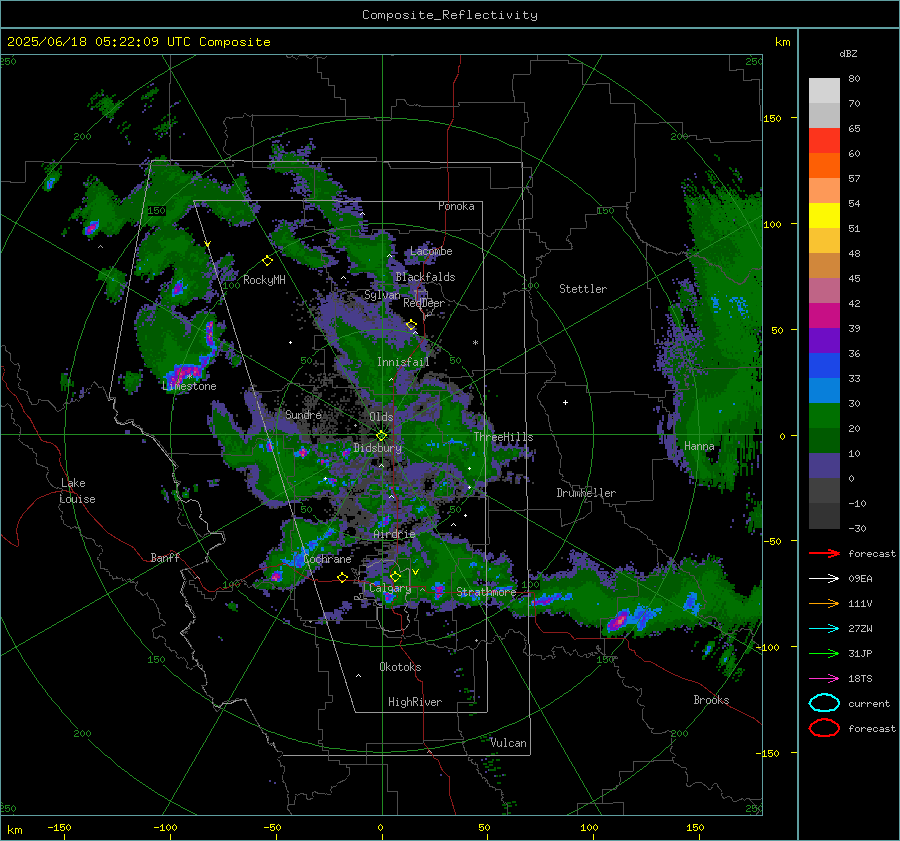Click the HighRiver city label
The height and width of the screenshot is (841, 900).
tap(415, 702)
